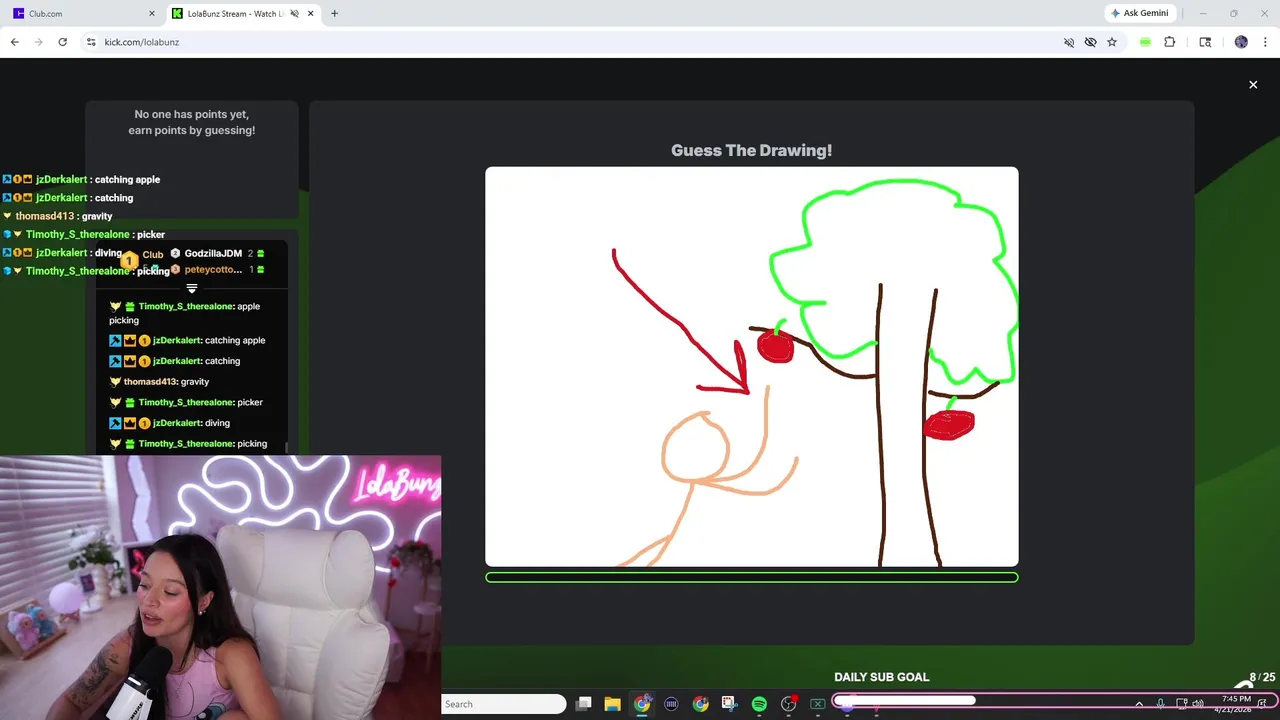The image size is (1280, 720).
Task: Click 'No one has points yet' notice
Action: click(192, 122)
